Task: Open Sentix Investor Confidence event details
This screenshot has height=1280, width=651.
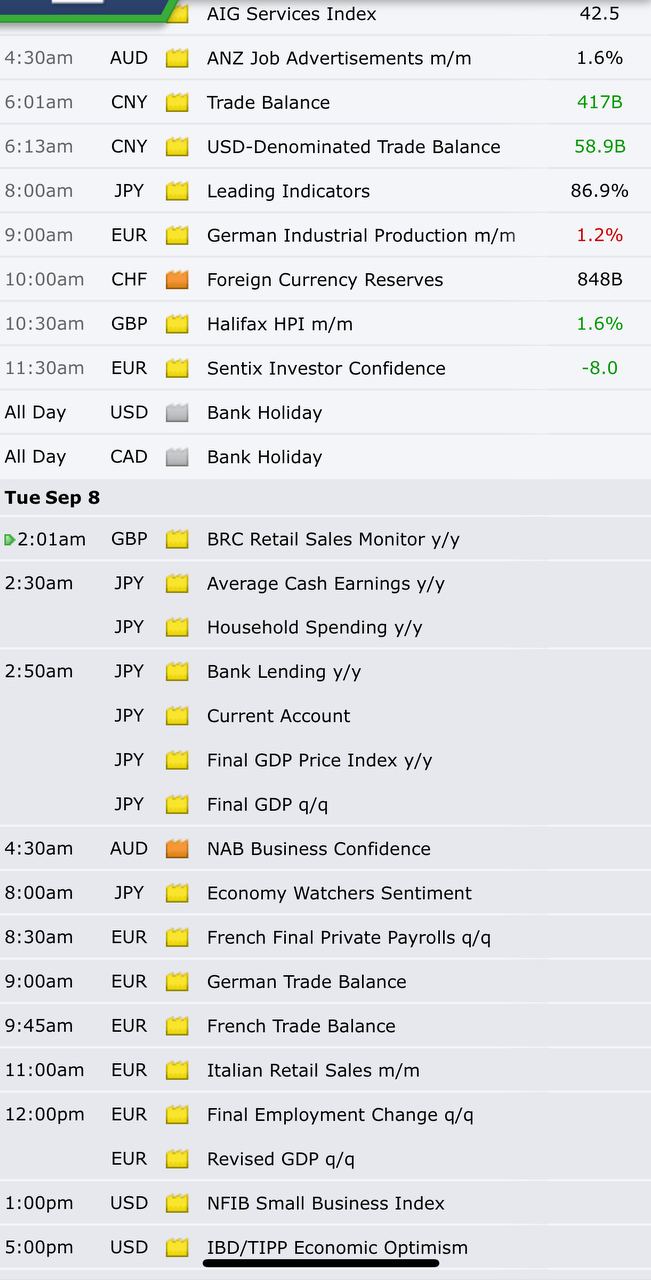Action: click(326, 368)
